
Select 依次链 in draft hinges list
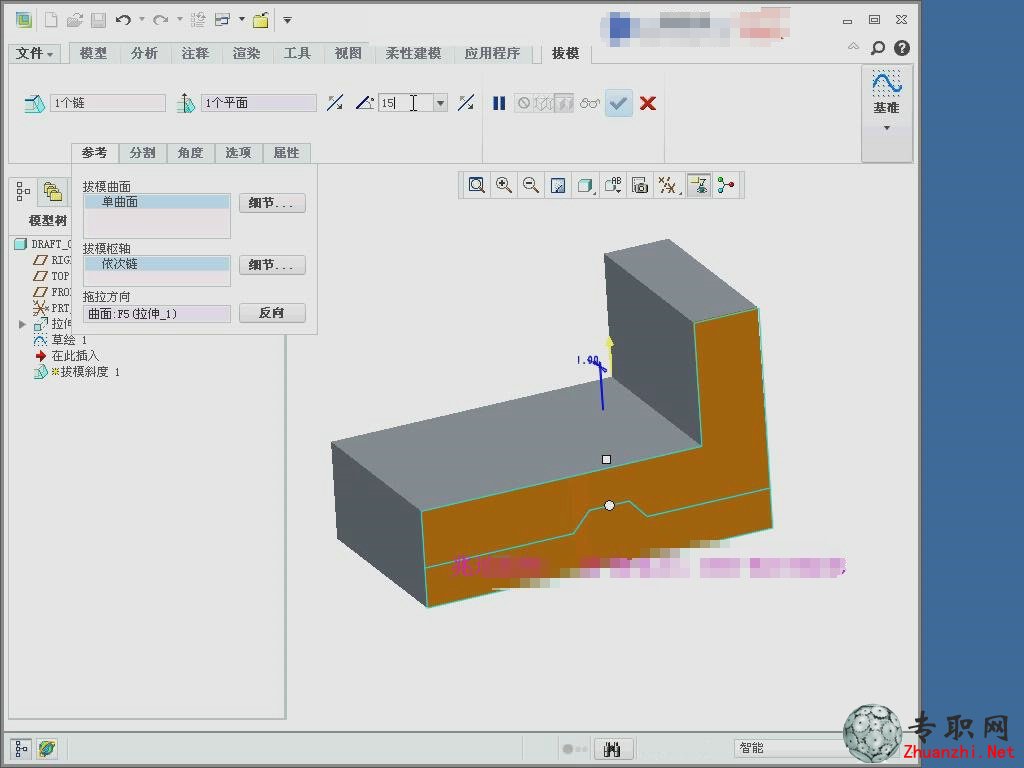pos(157,264)
